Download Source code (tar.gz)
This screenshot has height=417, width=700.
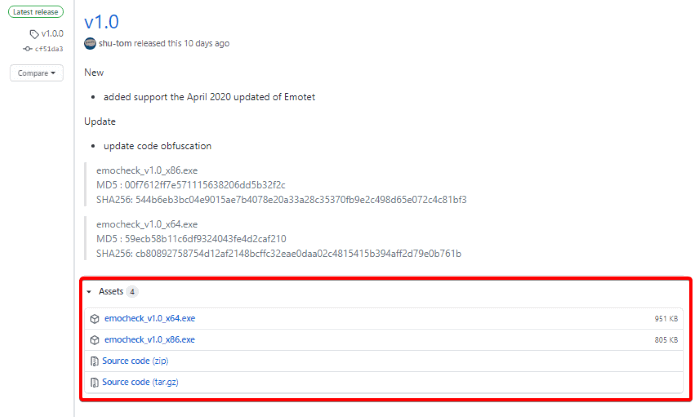coord(140,382)
